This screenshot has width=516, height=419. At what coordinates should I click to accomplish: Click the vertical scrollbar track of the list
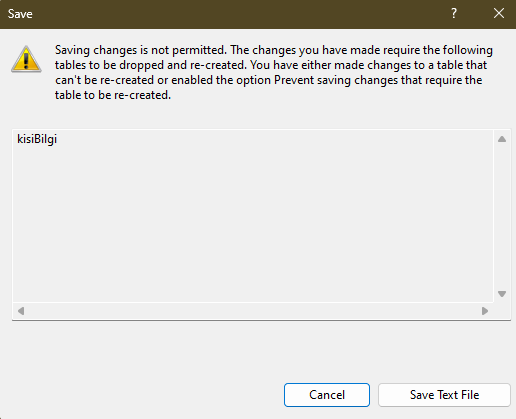(x=502, y=216)
